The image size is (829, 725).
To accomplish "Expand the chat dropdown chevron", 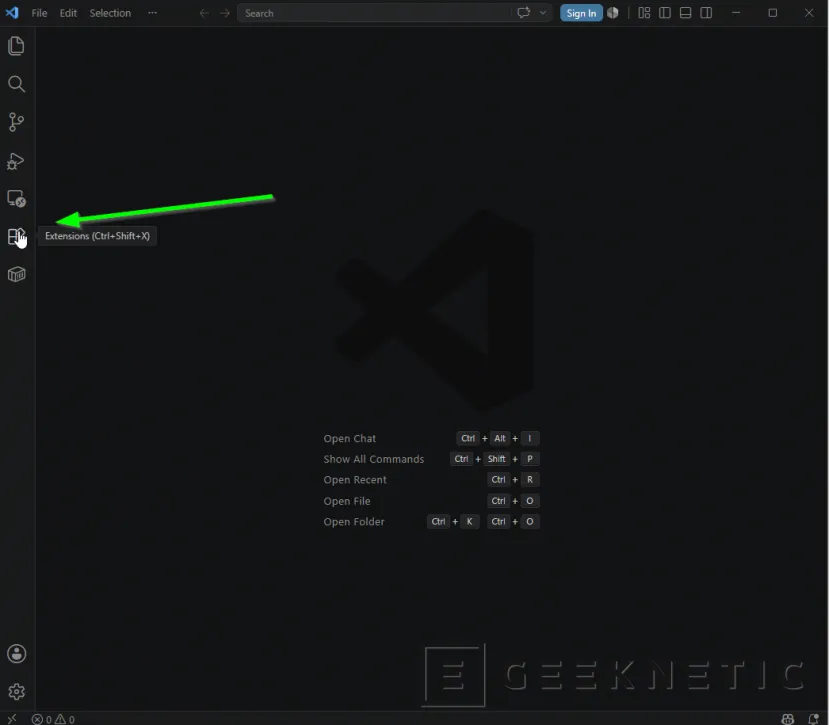I will [543, 13].
